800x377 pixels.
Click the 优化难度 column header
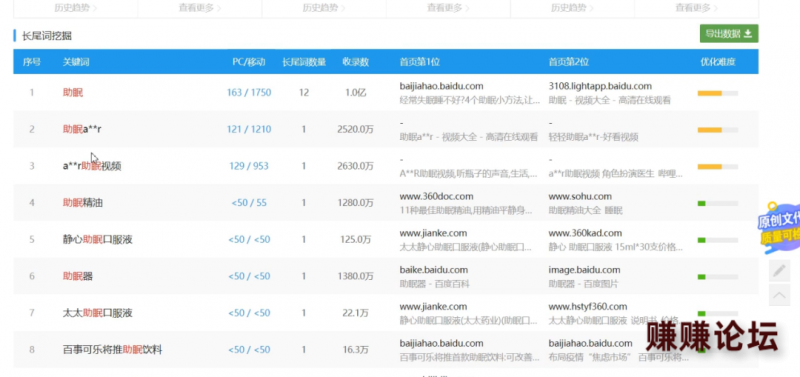click(718, 62)
